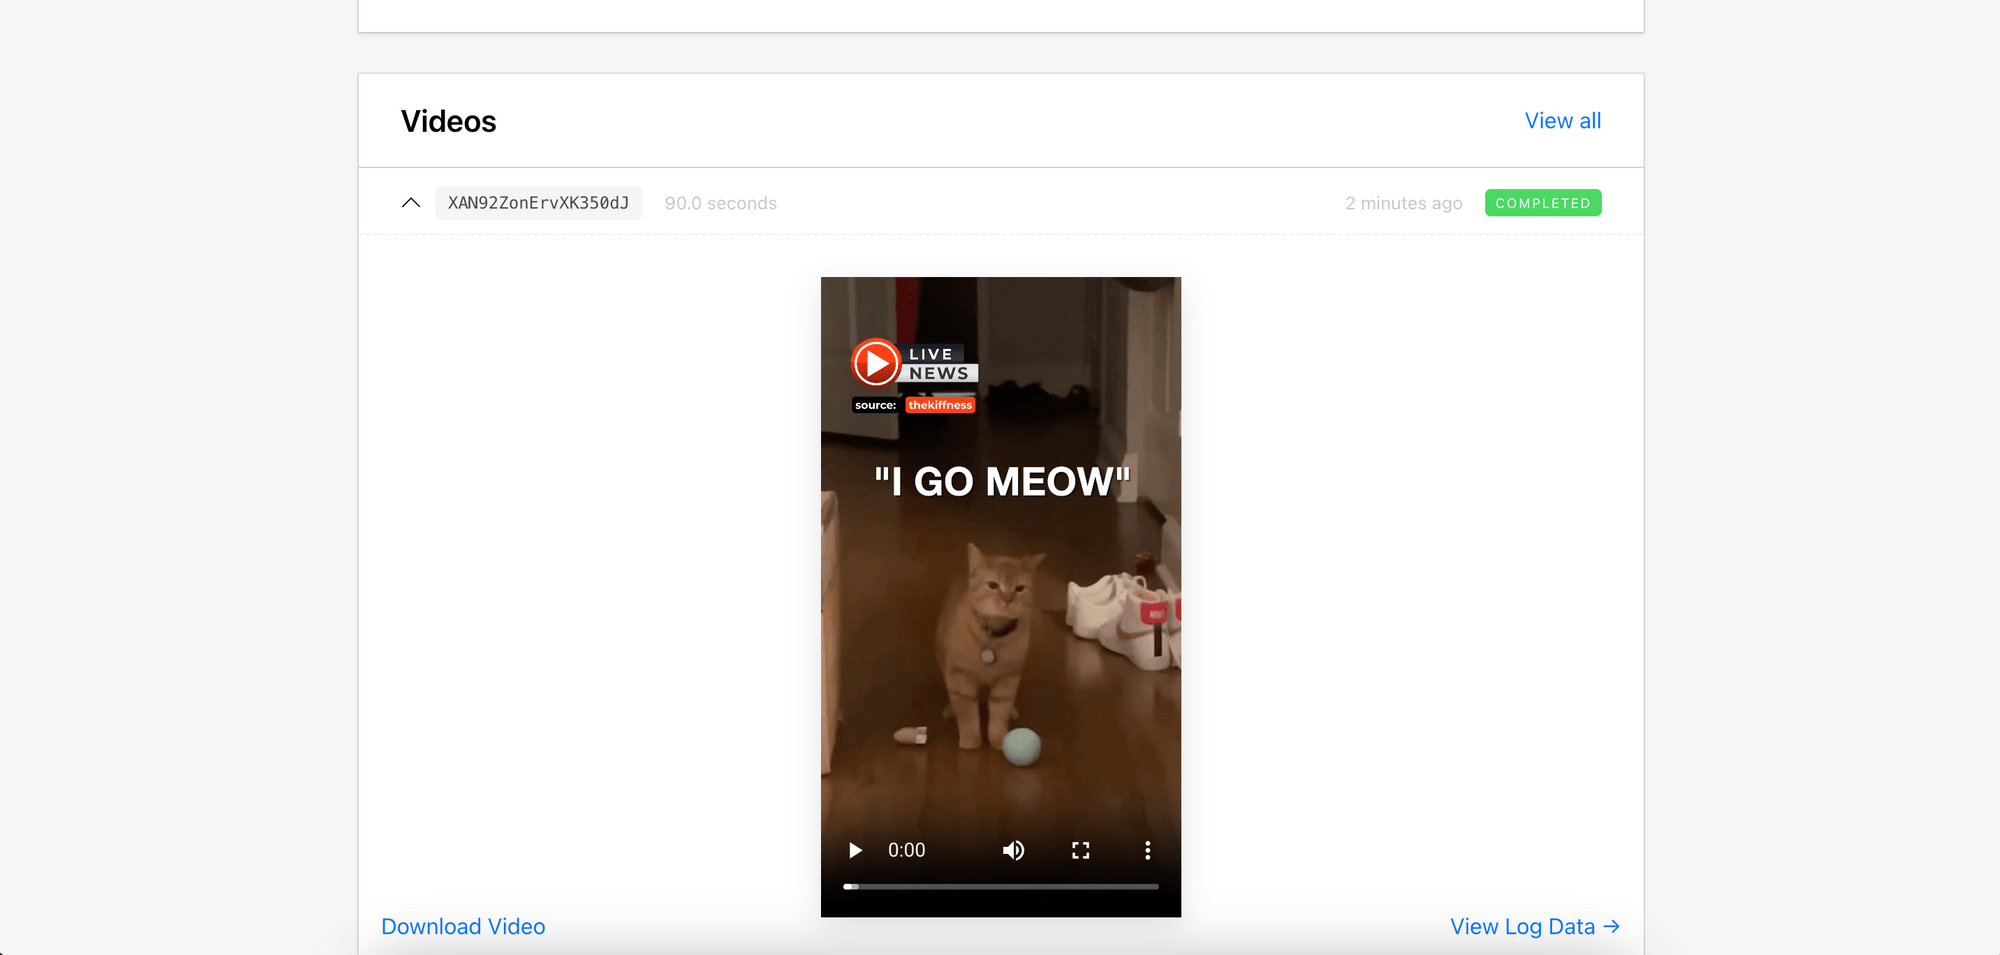Viewport: 2000px width, 955px height.
Task: Select the video ID XAN92ZonErvXK350dJ
Action: pyautogui.click(x=538, y=202)
